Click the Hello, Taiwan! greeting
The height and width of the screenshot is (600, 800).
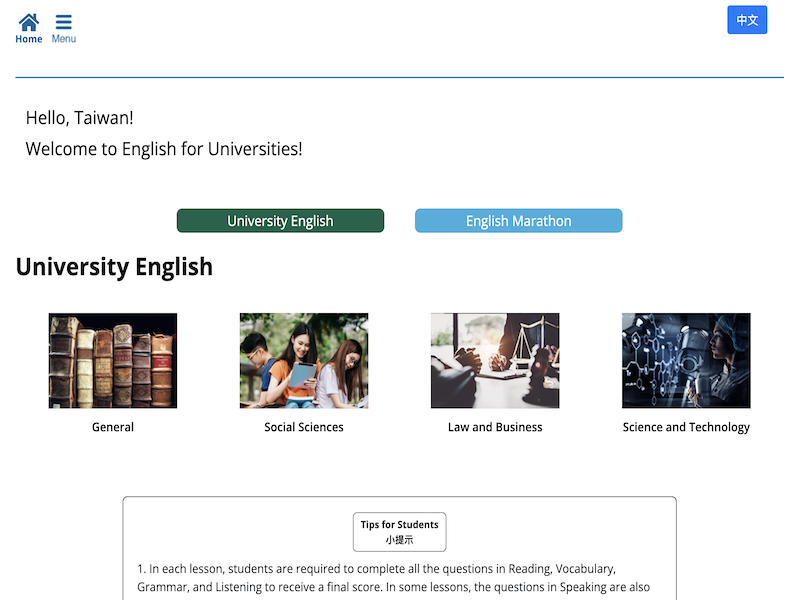pyautogui.click(x=79, y=118)
